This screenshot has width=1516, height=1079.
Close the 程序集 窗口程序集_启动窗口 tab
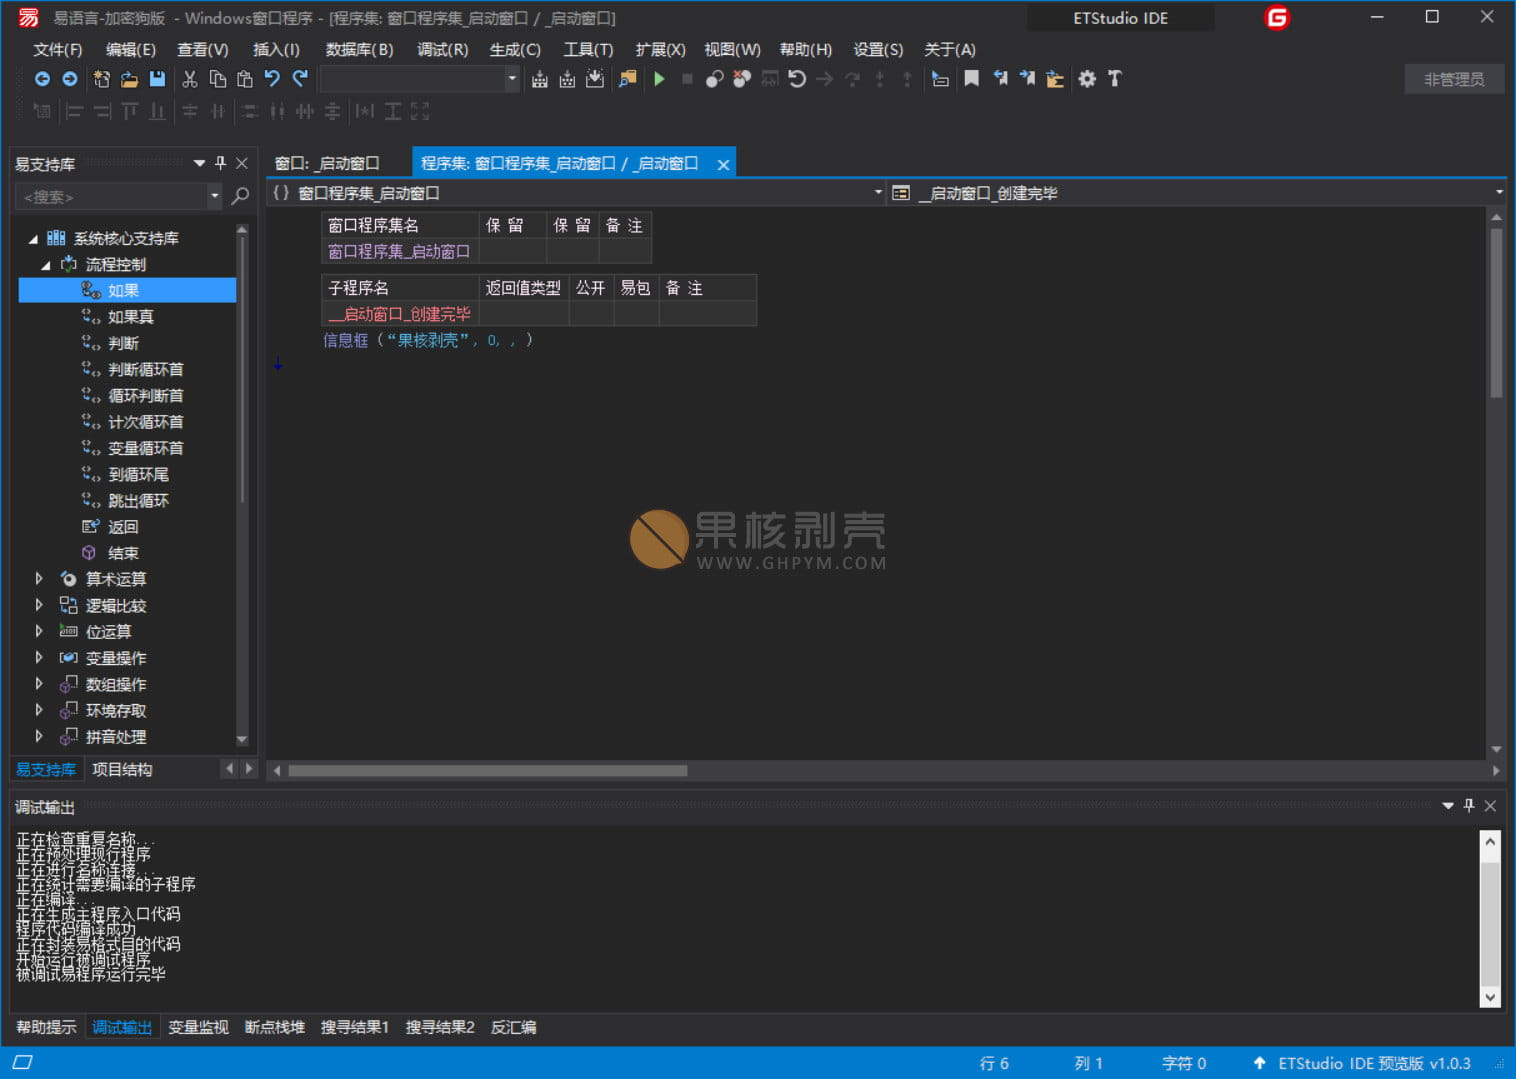tap(723, 164)
